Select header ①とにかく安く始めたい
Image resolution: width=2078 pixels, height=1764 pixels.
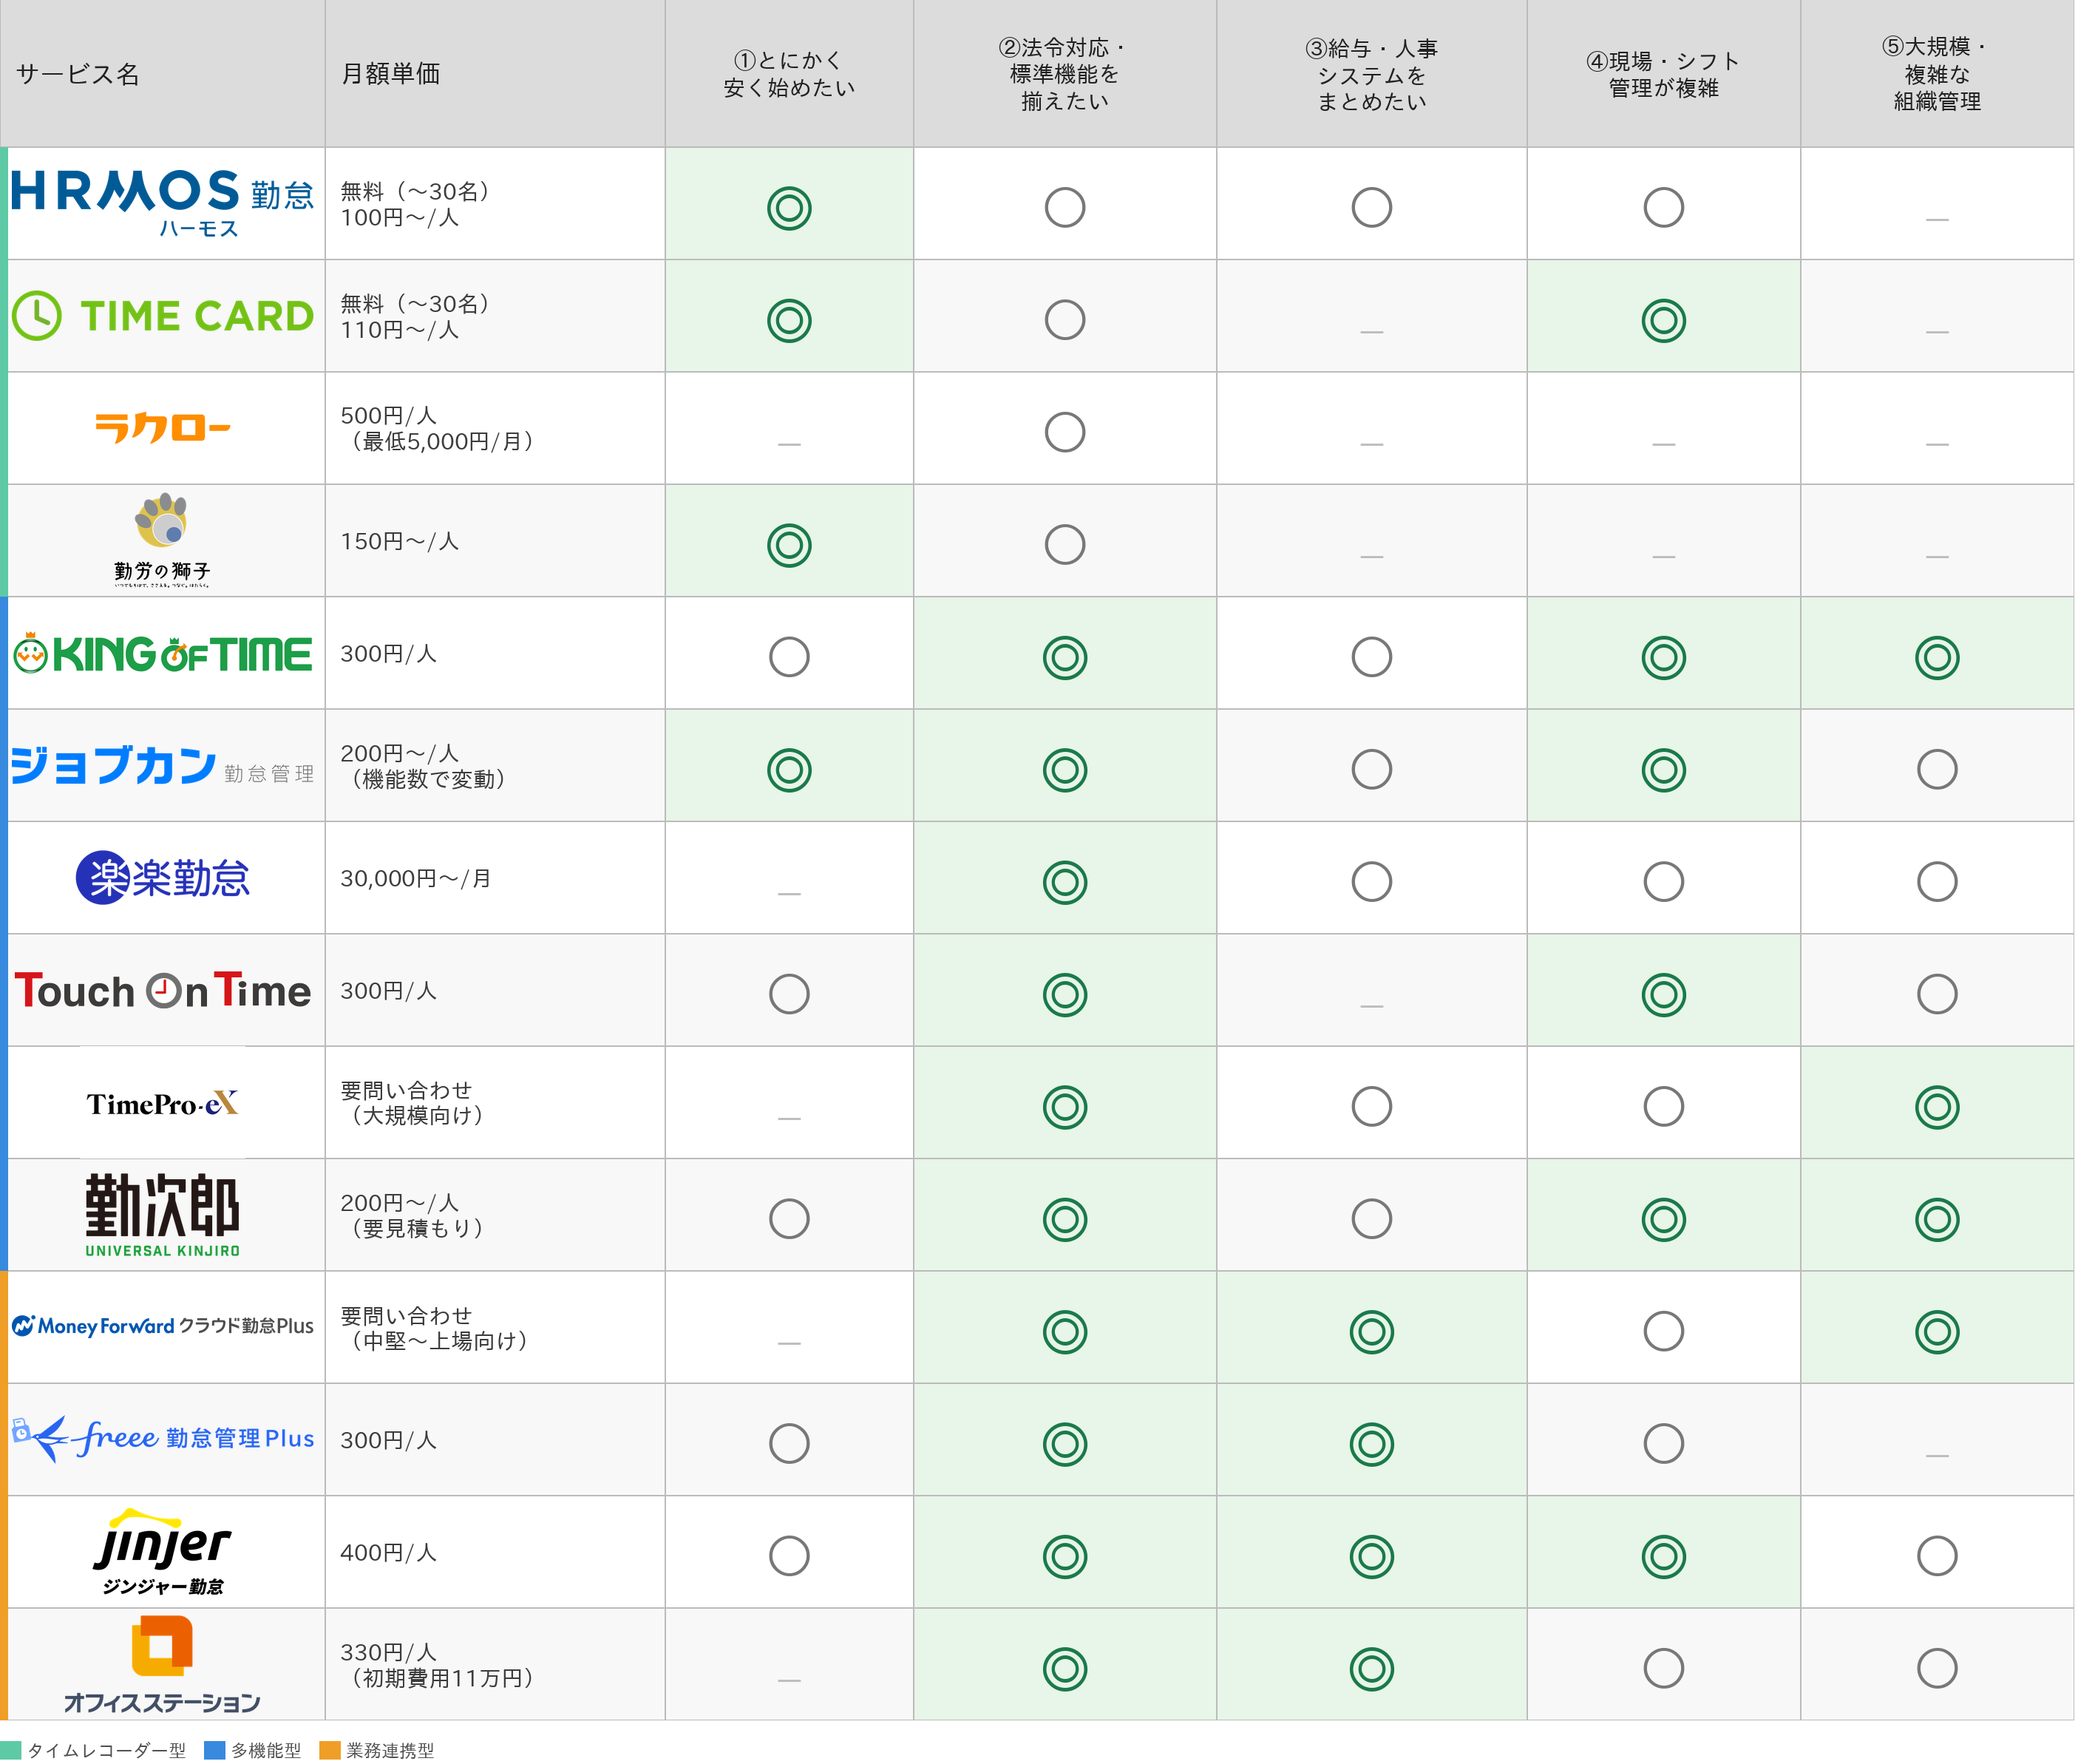789,74
